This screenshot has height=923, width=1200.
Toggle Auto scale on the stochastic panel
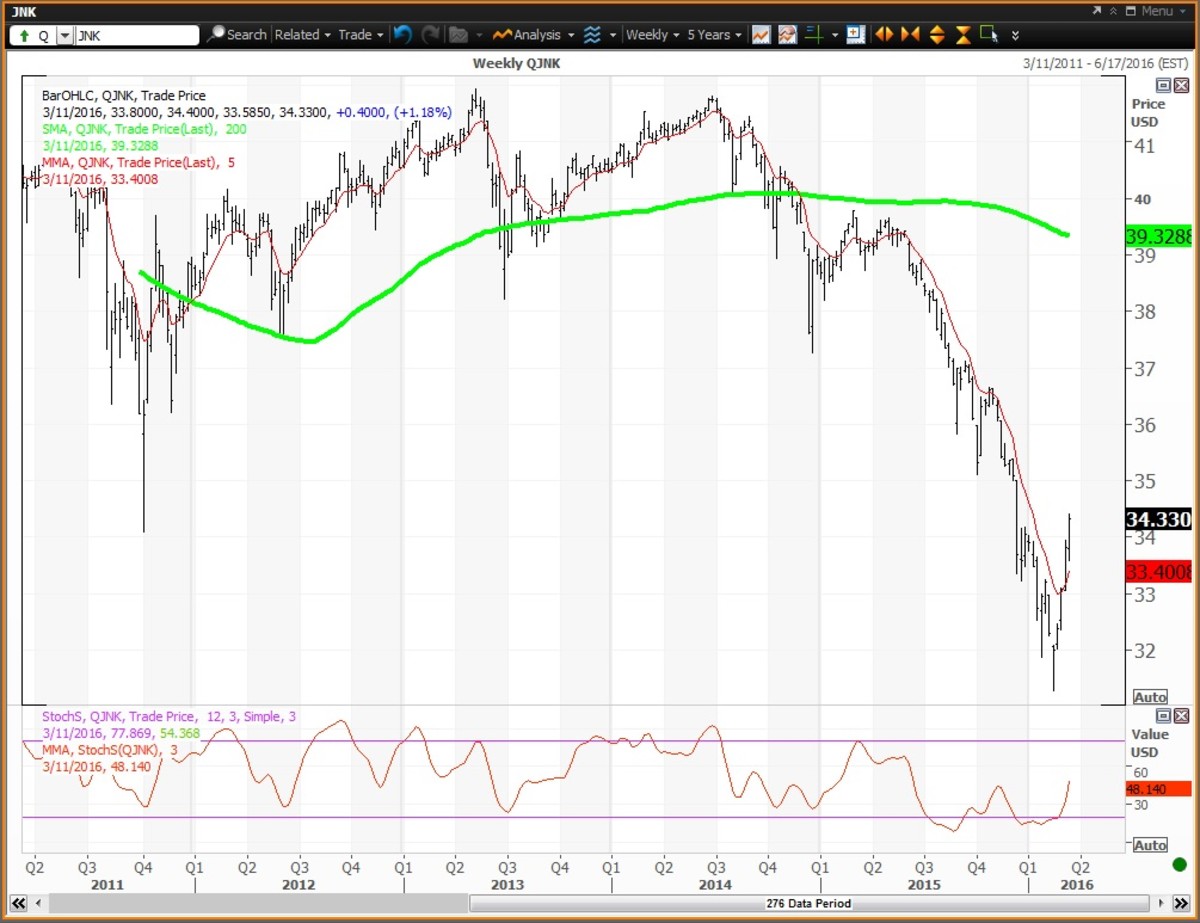click(x=1150, y=845)
